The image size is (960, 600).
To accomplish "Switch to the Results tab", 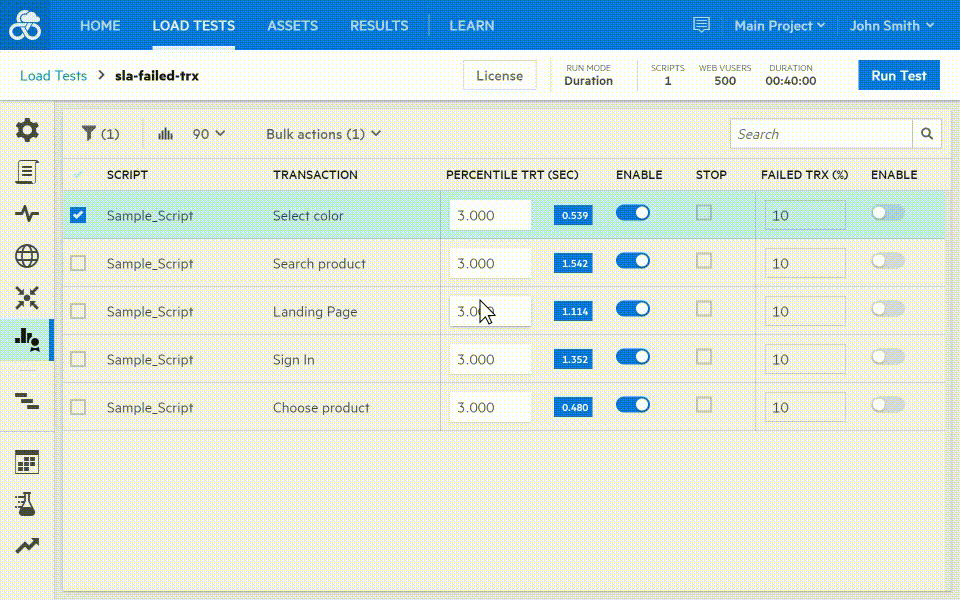I will (x=379, y=26).
